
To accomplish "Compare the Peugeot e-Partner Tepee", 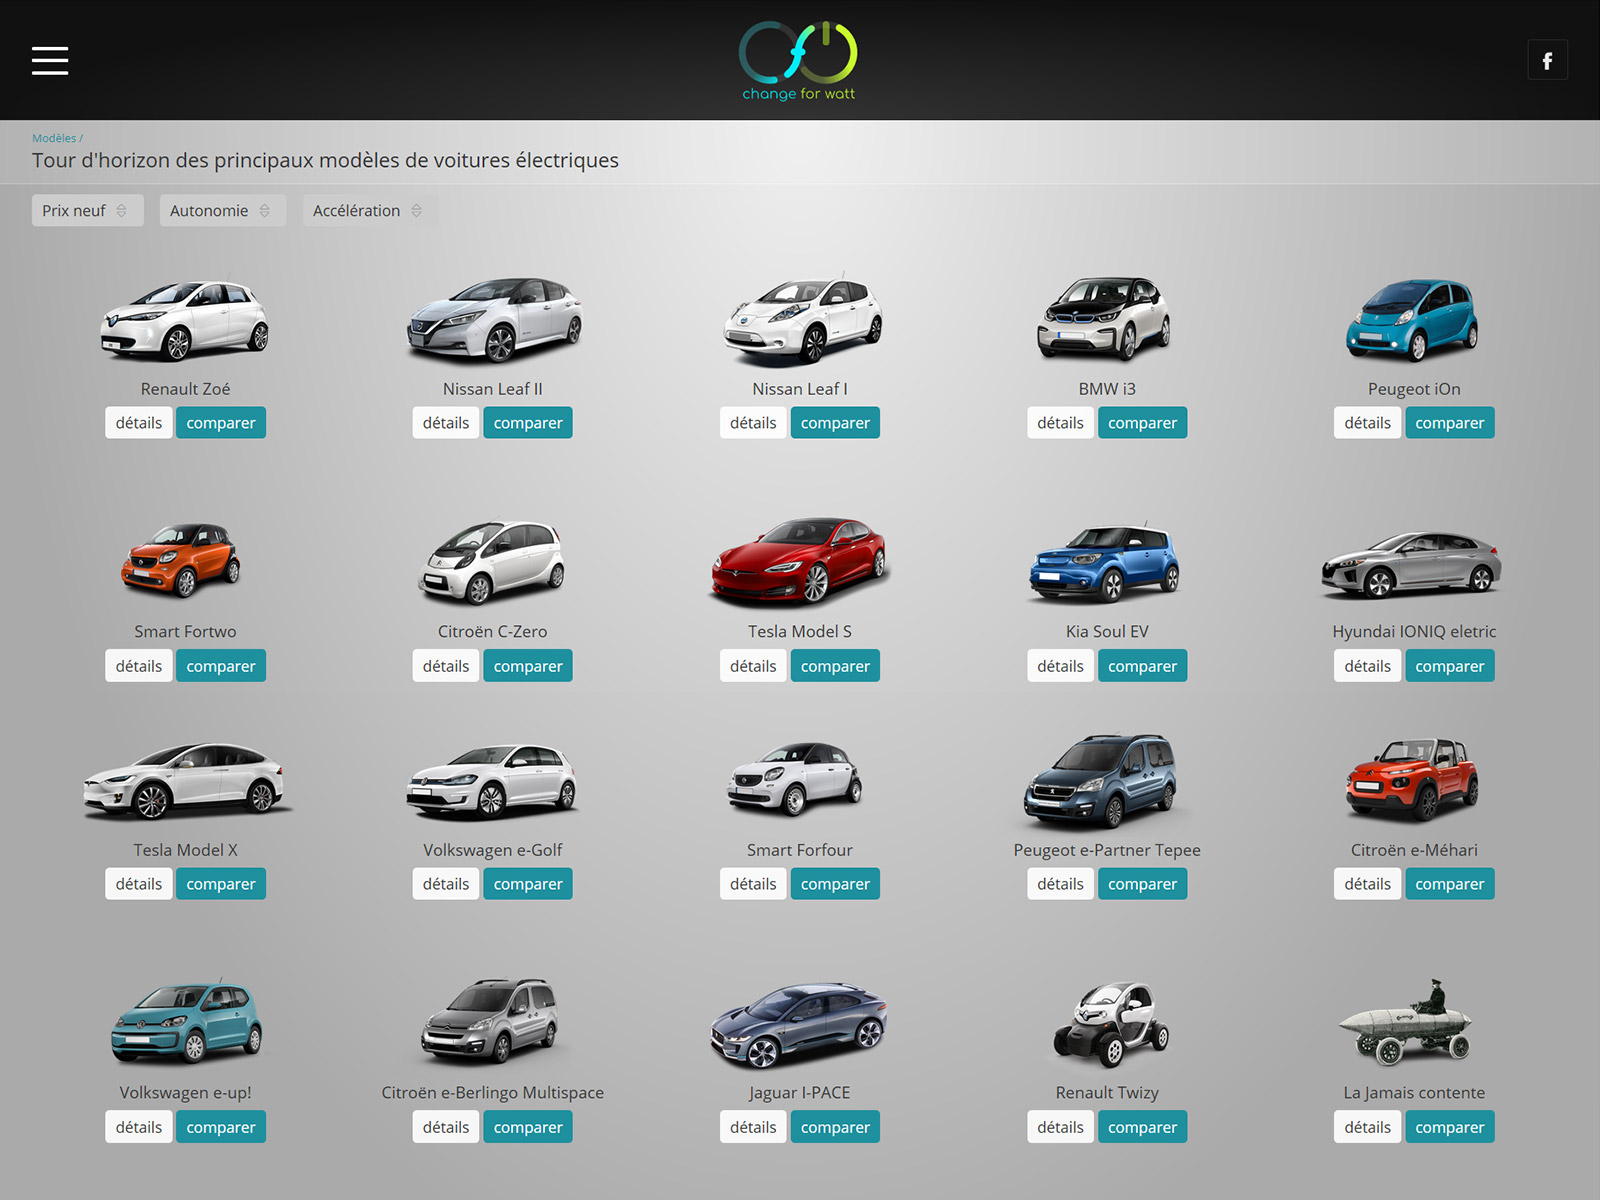I will click(x=1142, y=884).
